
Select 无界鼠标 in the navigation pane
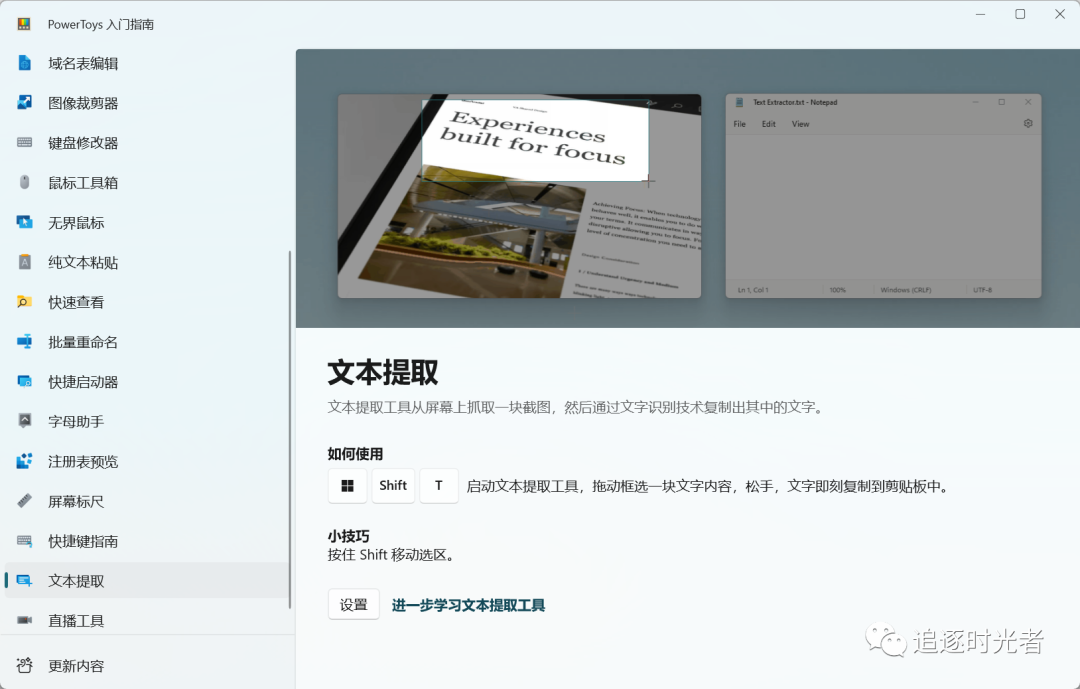(x=22, y=223)
